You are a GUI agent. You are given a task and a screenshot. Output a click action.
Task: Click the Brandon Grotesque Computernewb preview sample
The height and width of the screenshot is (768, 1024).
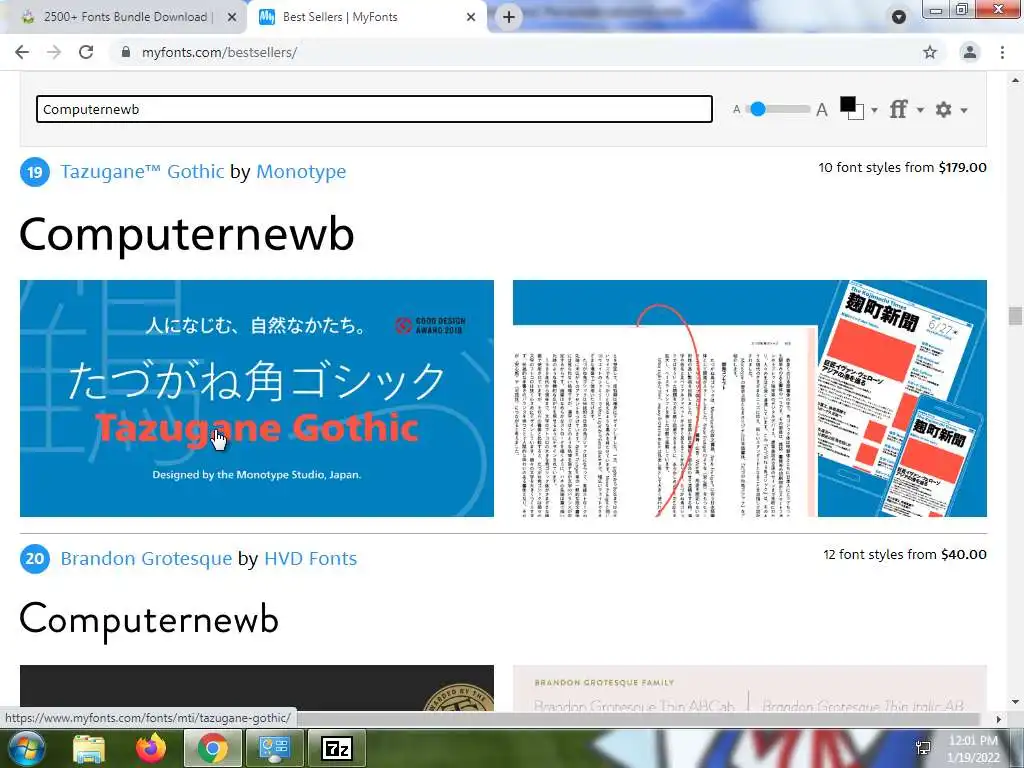click(150, 620)
